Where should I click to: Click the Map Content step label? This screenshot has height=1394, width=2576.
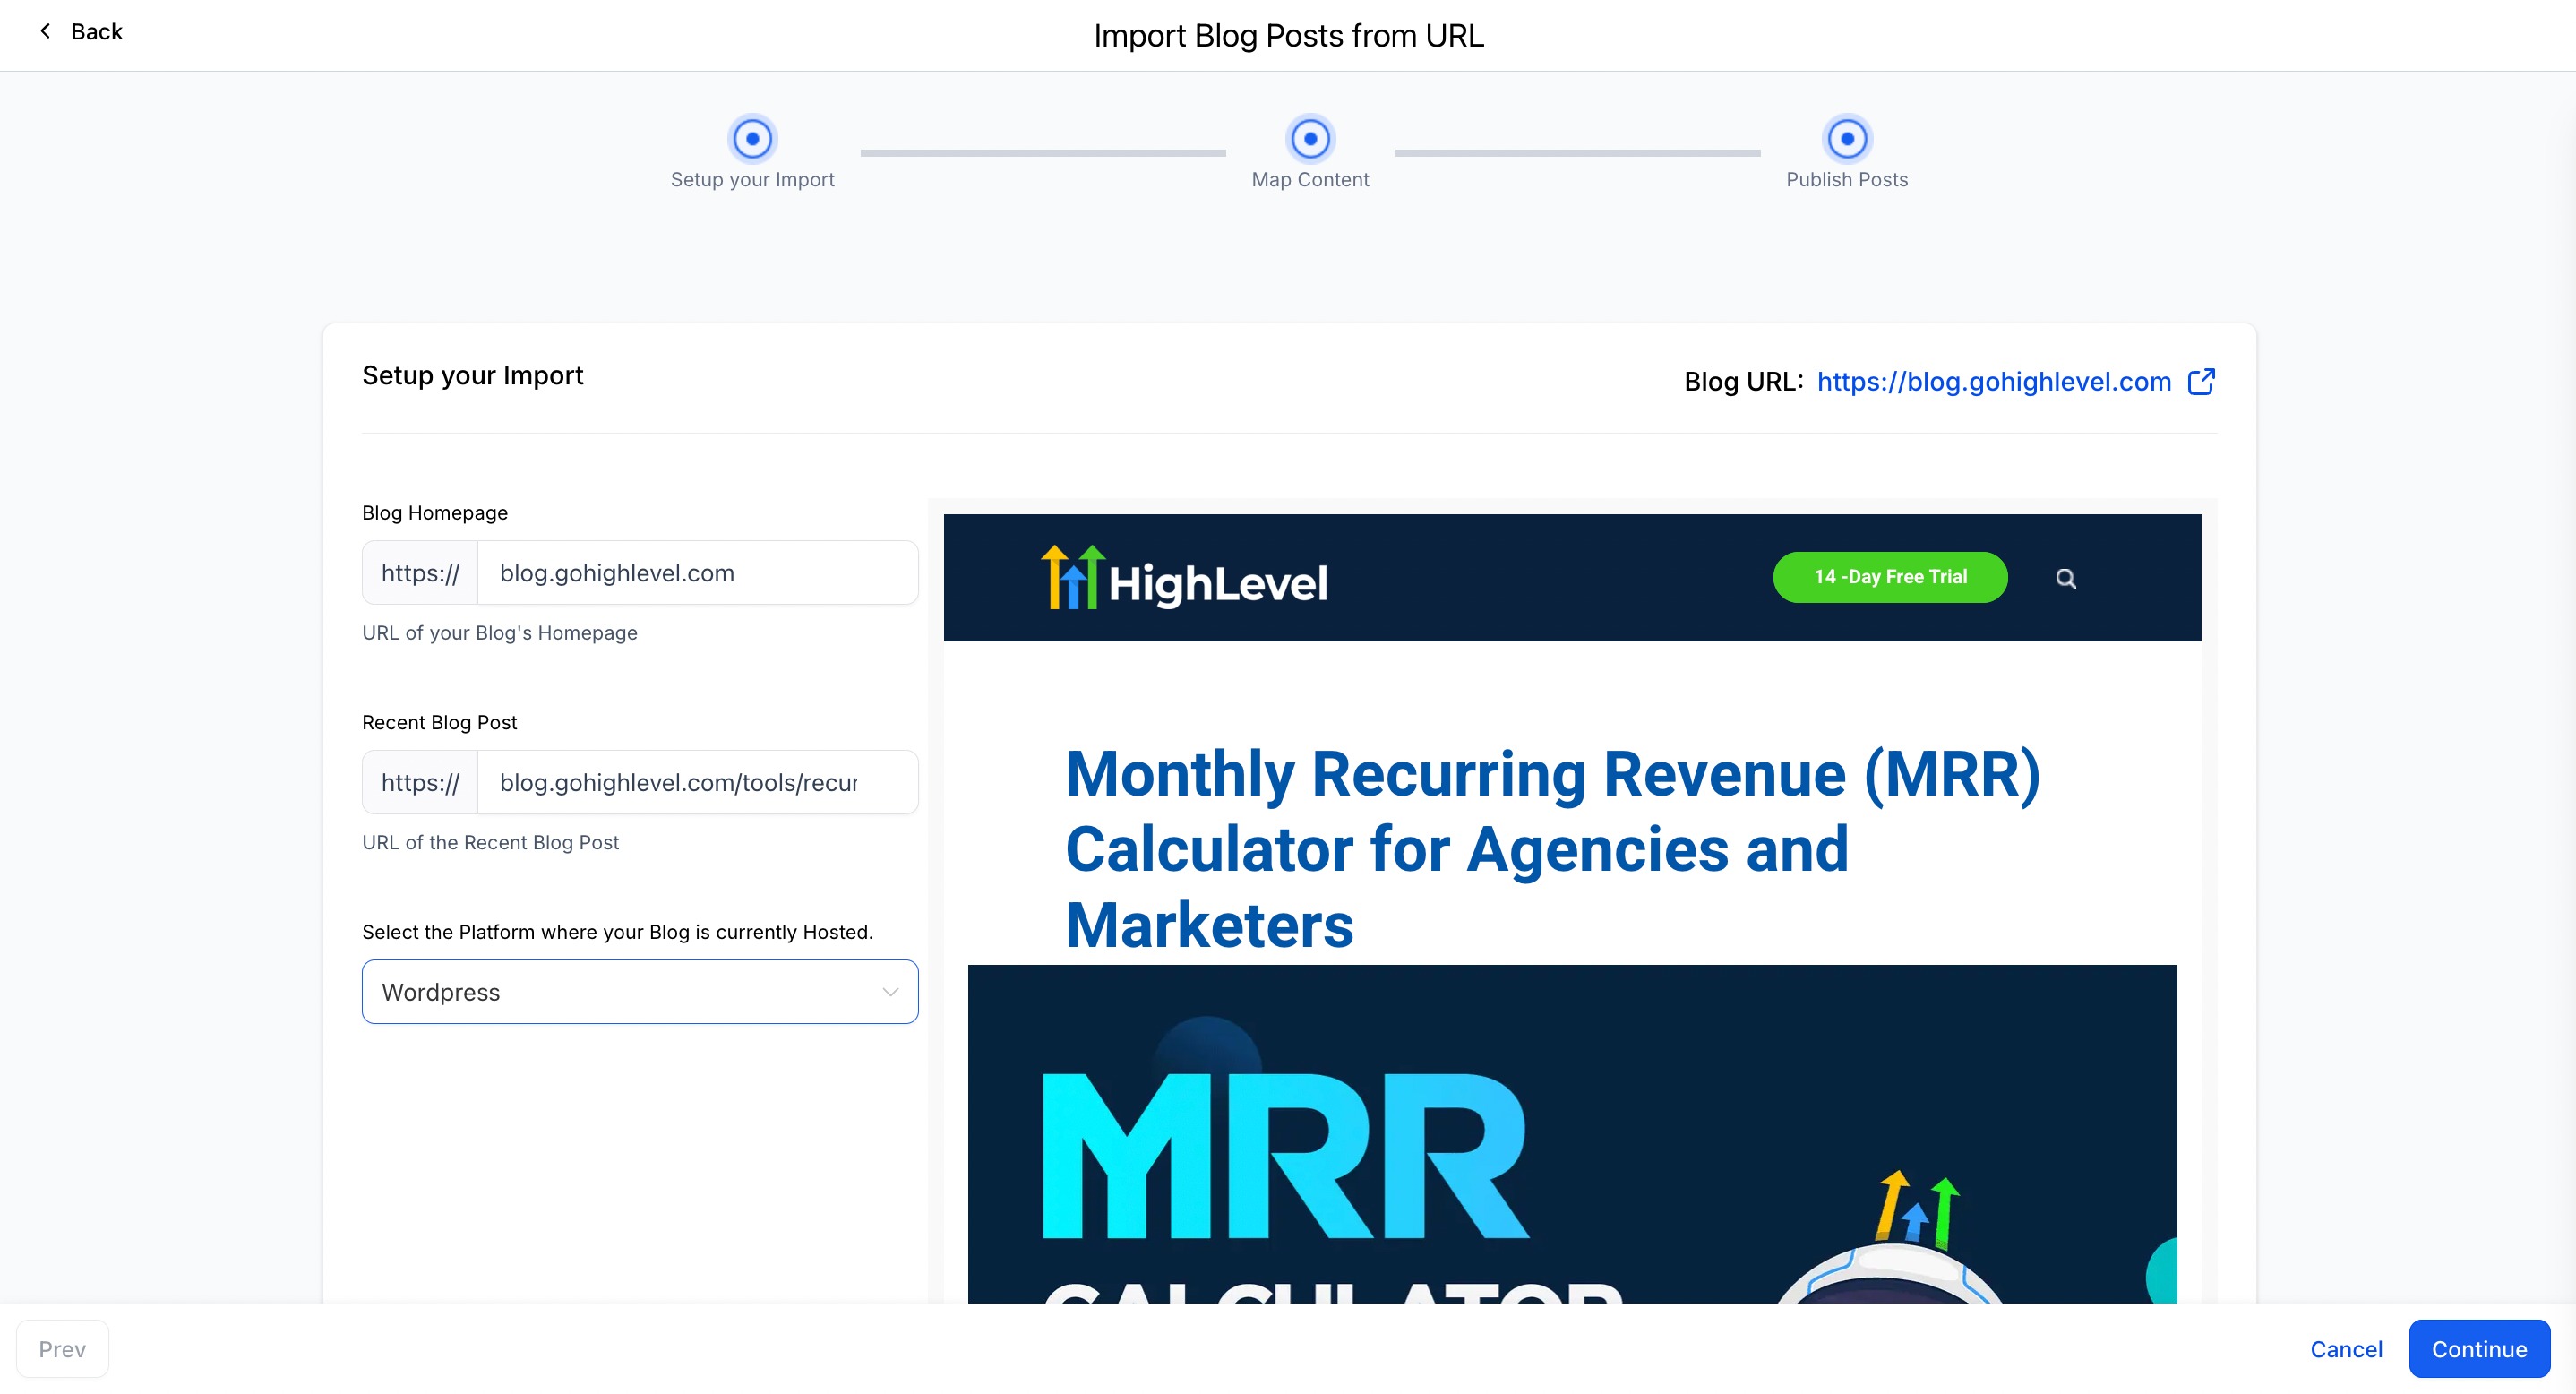point(1309,180)
